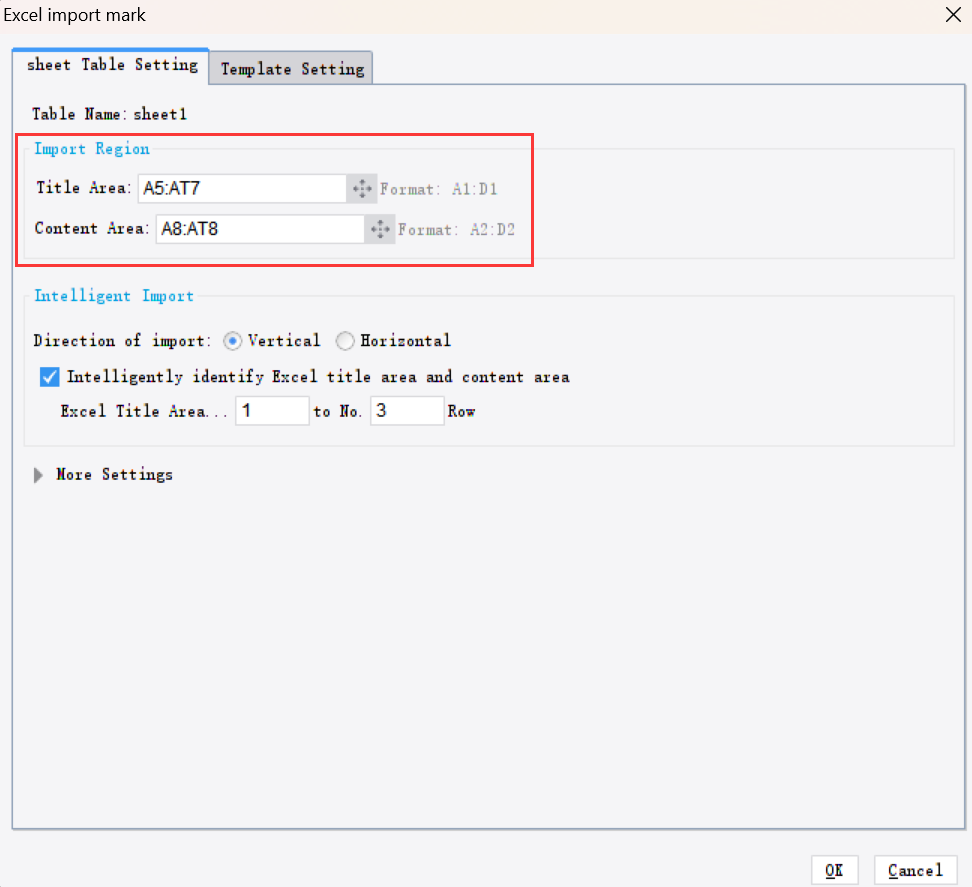Click the Excel Title Area start row field

click(272, 410)
